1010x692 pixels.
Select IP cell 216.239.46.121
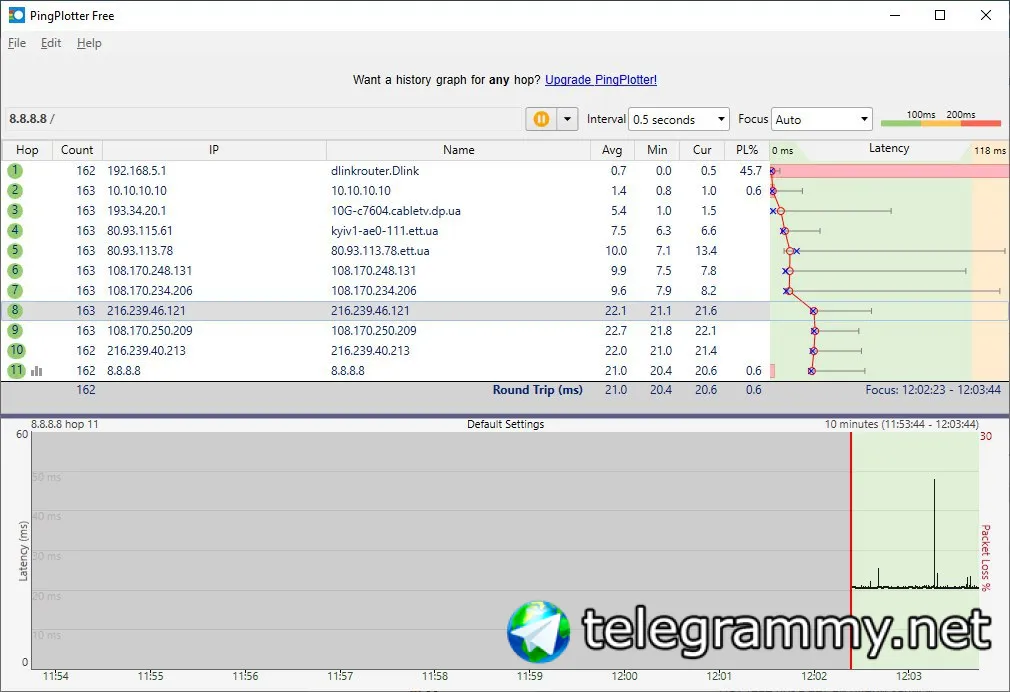146,311
